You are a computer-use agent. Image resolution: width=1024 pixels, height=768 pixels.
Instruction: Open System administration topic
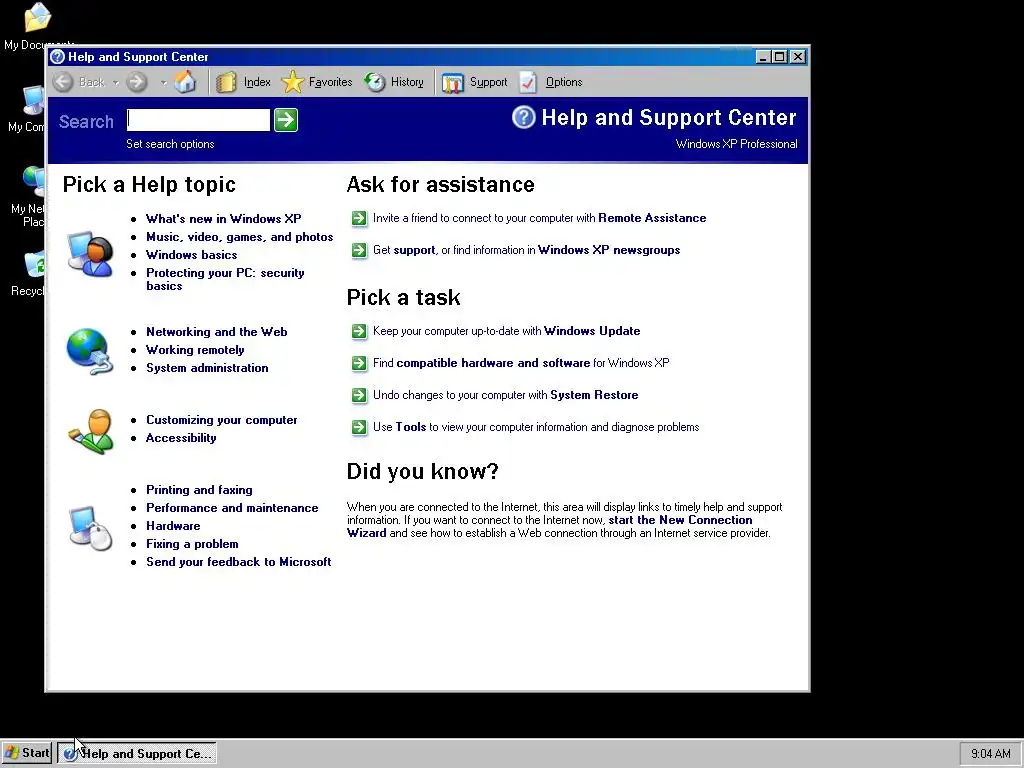[207, 368]
